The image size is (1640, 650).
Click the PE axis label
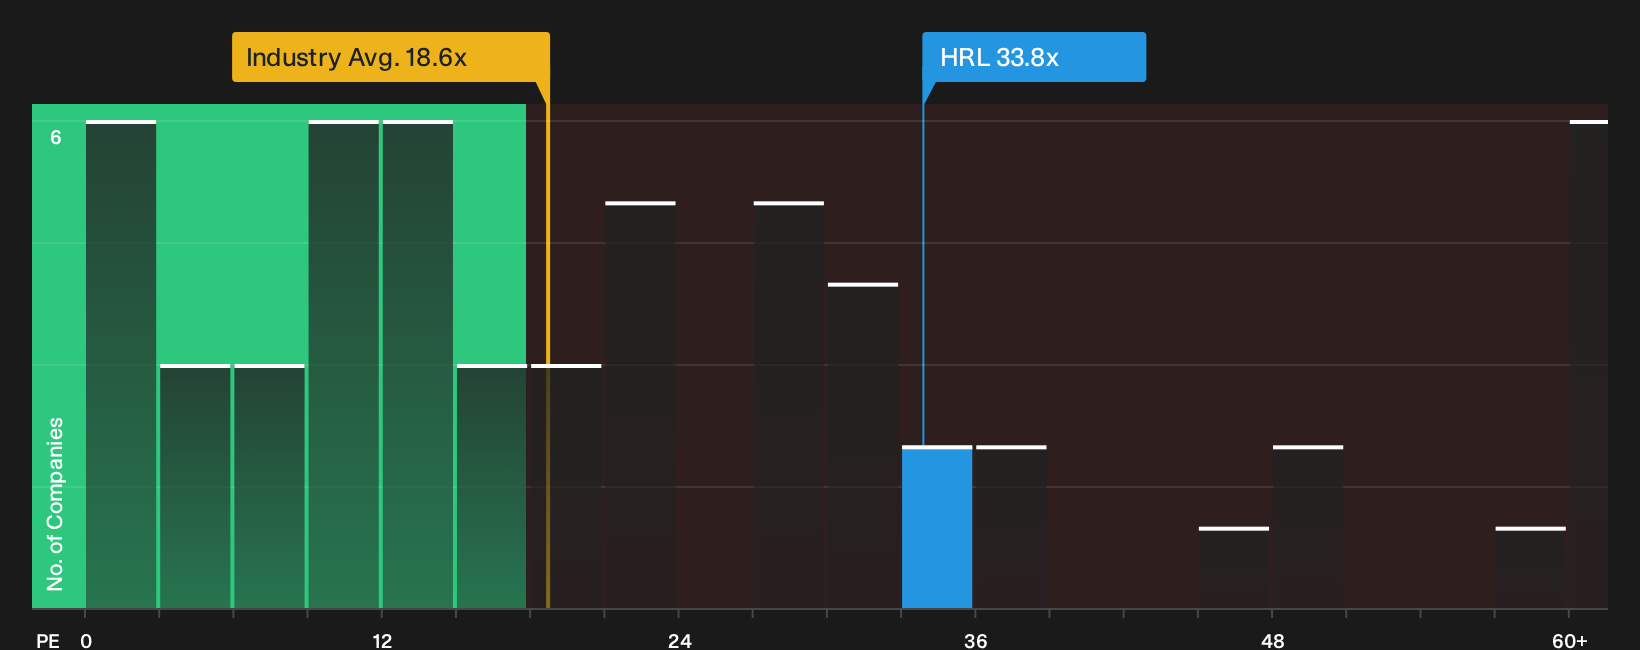click(x=48, y=640)
